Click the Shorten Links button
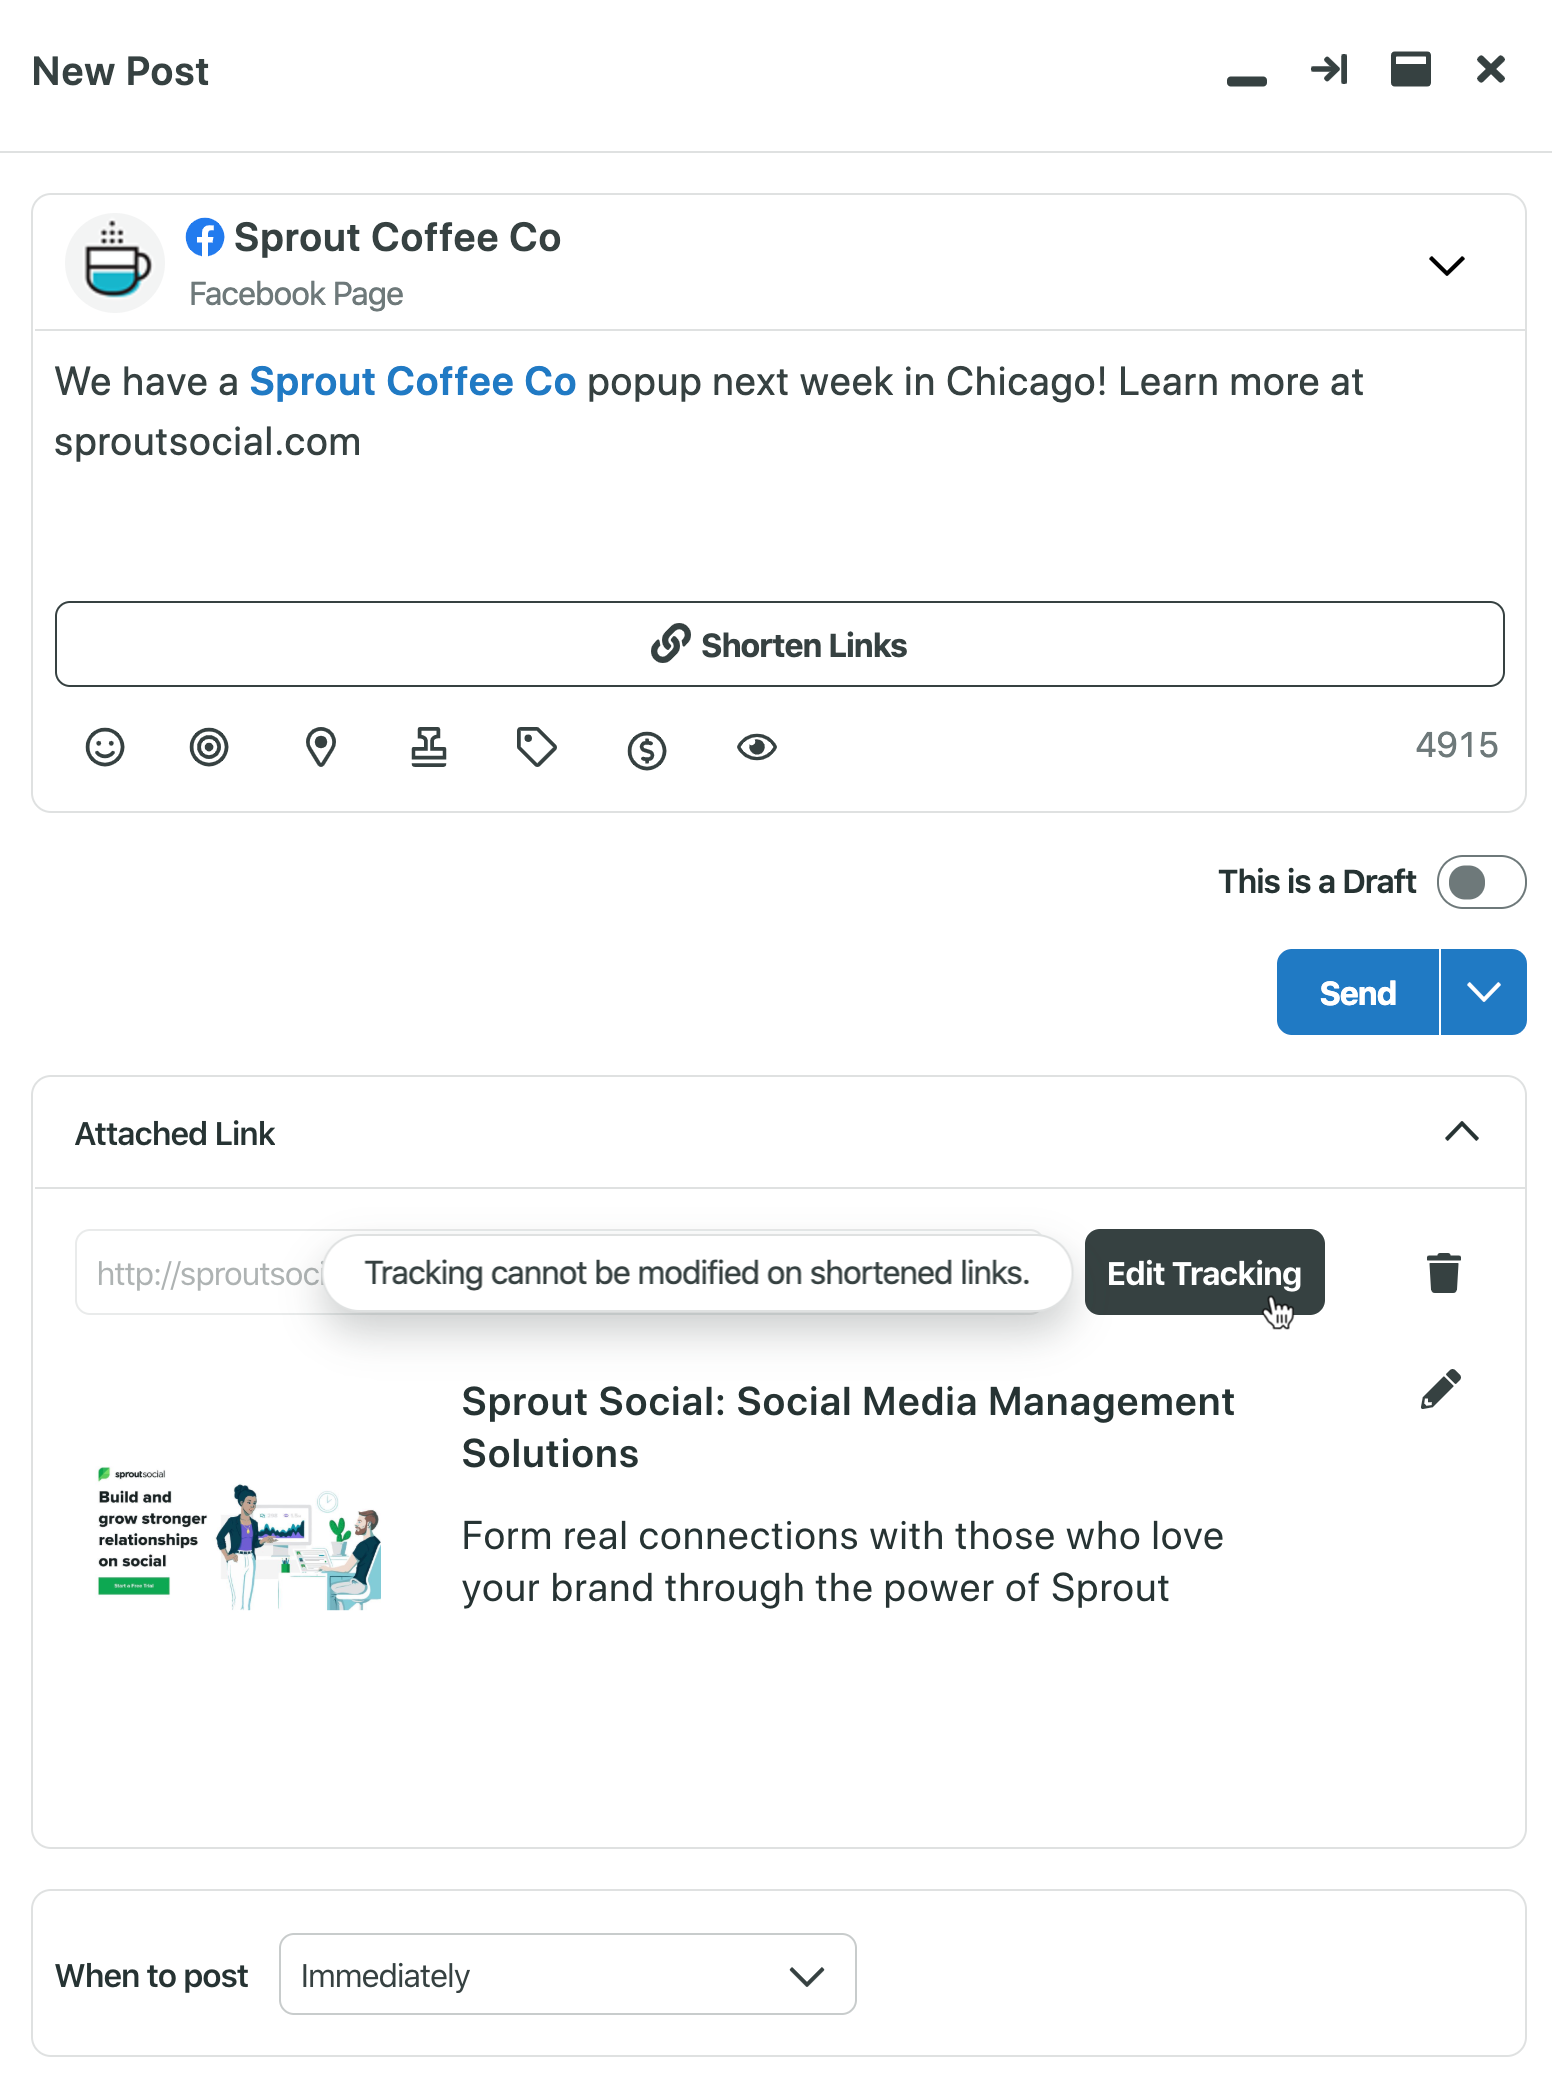The image size is (1552, 2083). 779,644
